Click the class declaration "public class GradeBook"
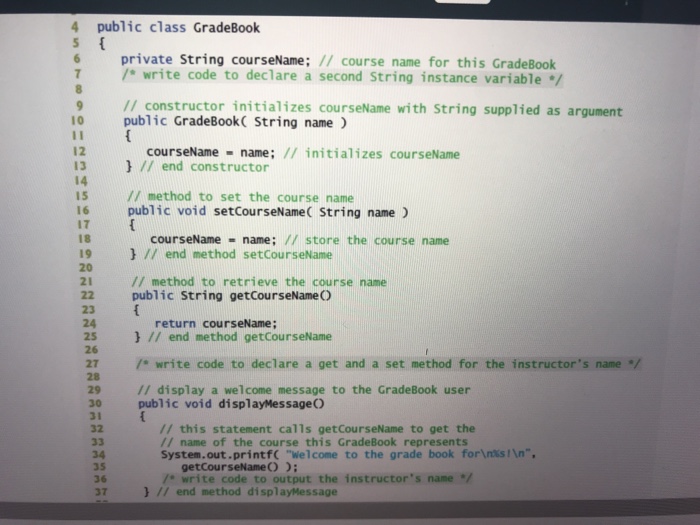The height and width of the screenshot is (525, 700). (x=178, y=28)
